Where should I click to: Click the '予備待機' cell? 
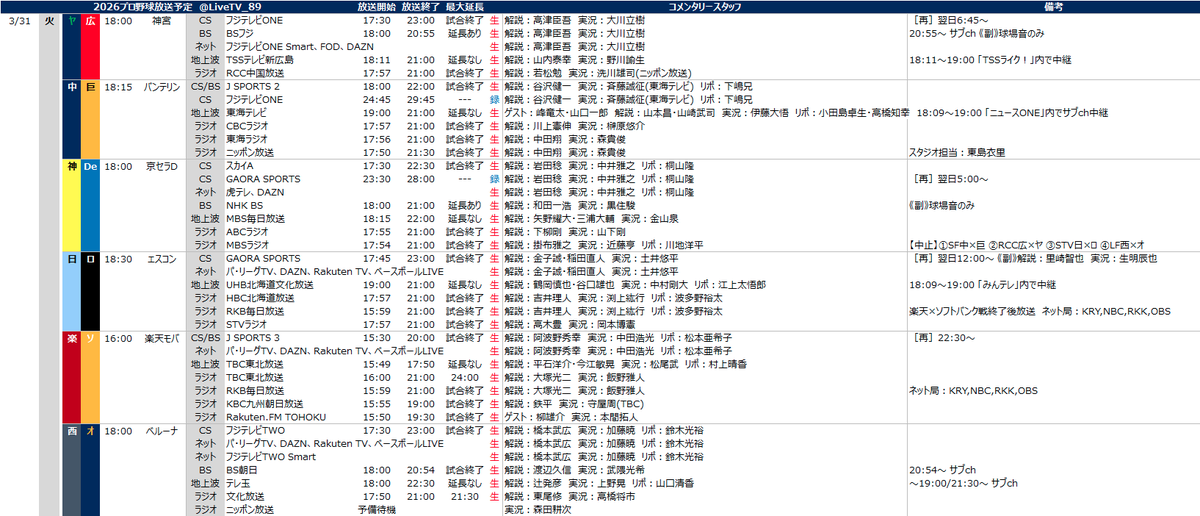click(375, 509)
